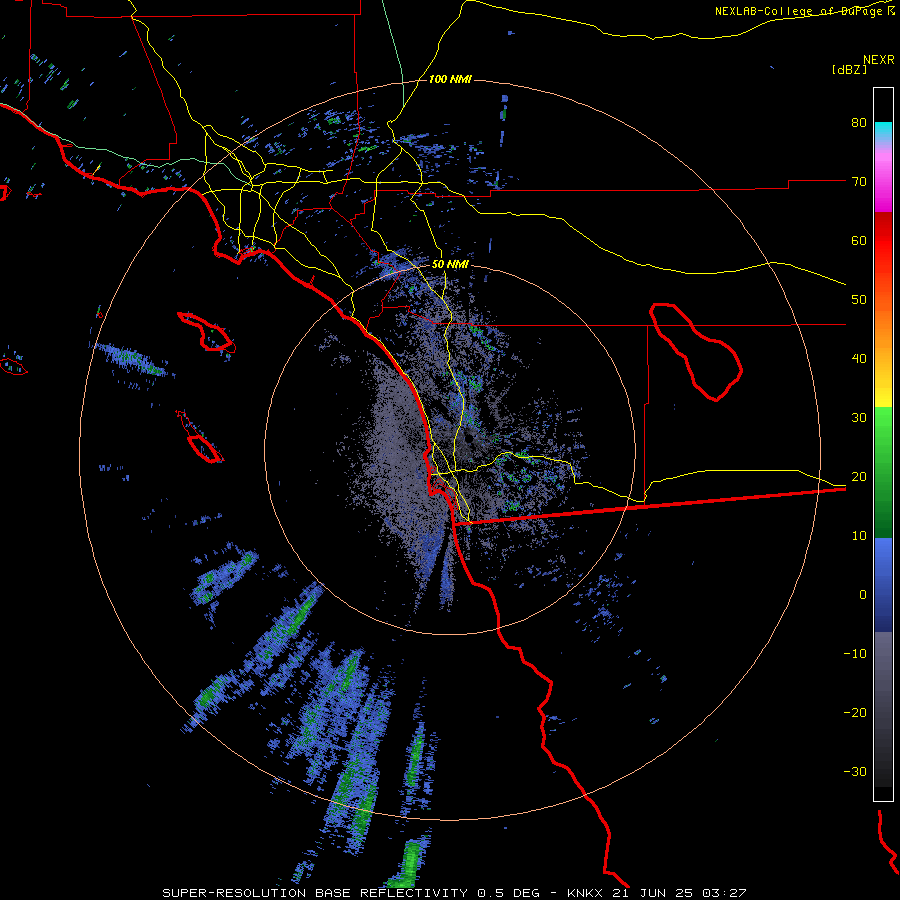The height and width of the screenshot is (900, 900).
Task: Select the 30 value on the dBZ scale
Action: click(859, 418)
